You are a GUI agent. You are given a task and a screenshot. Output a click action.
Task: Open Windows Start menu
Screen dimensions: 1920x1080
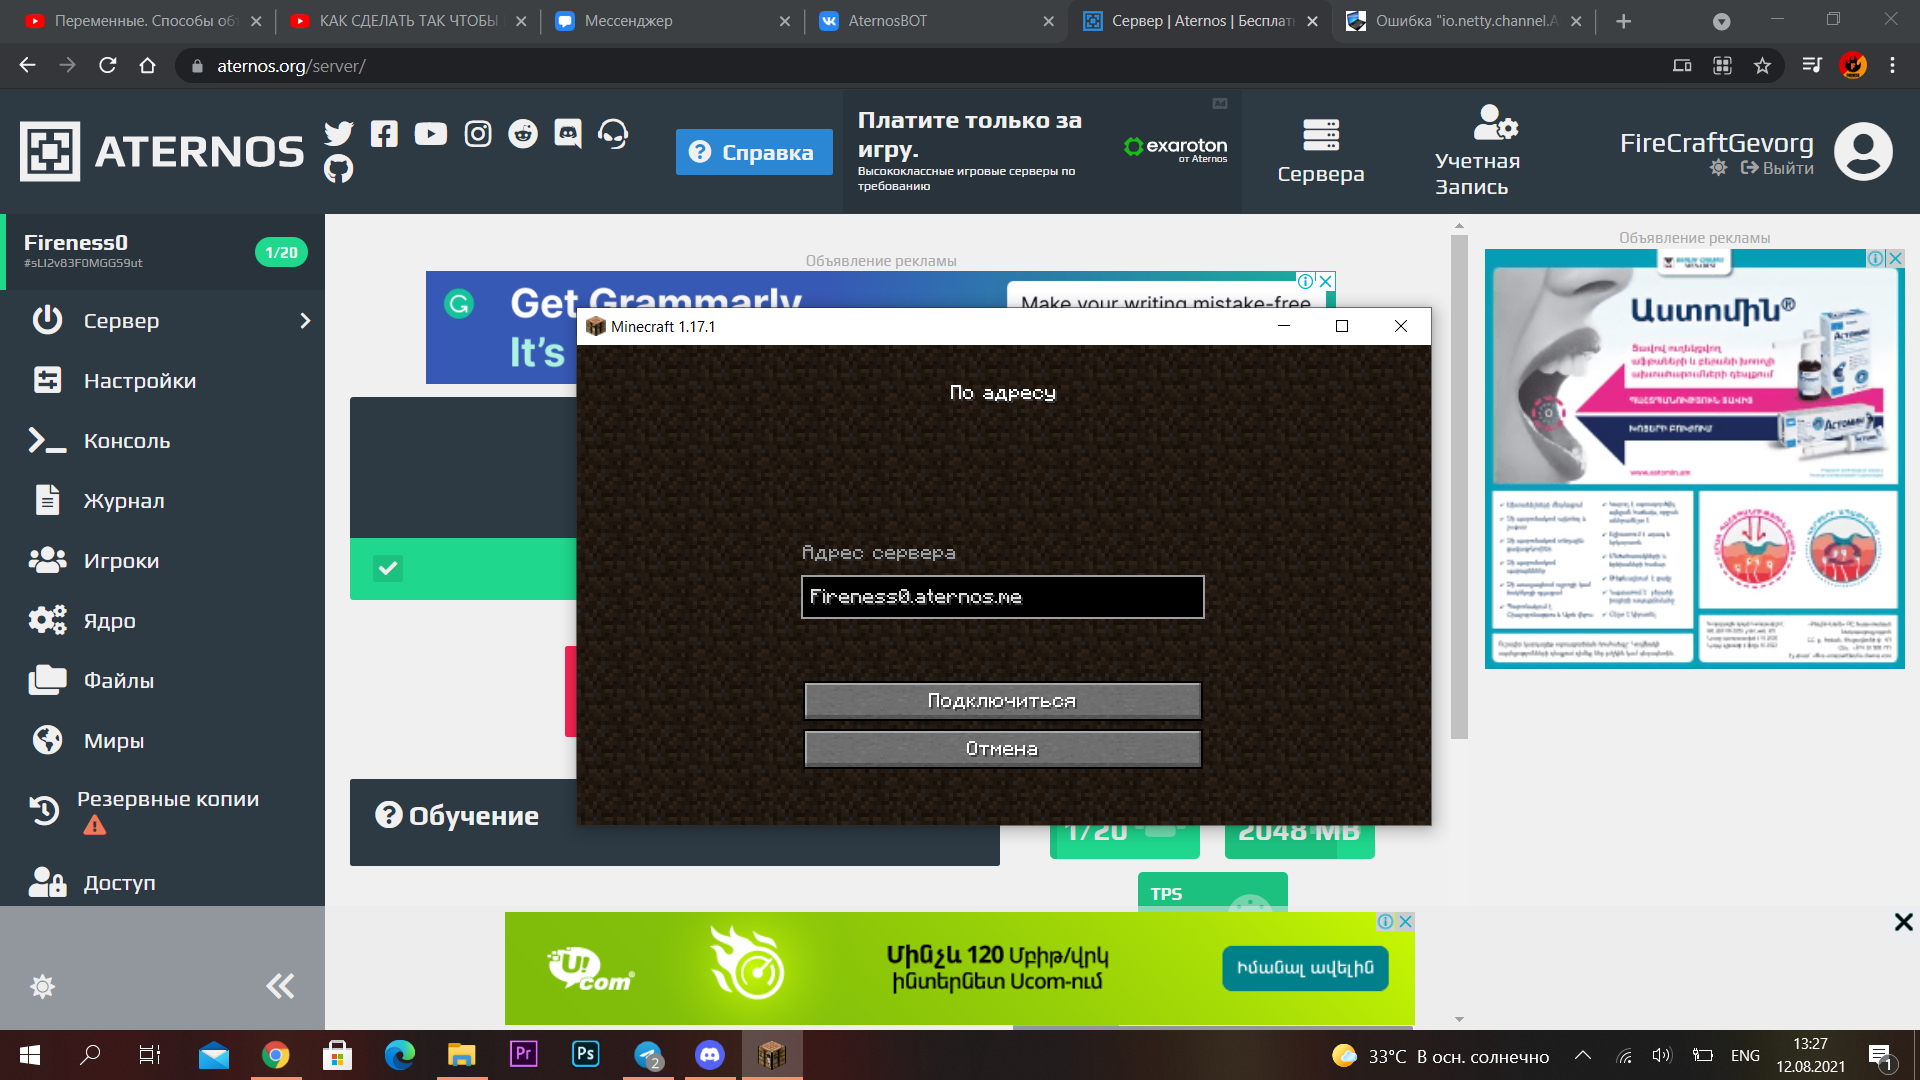pyautogui.click(x=30, y=1055)
